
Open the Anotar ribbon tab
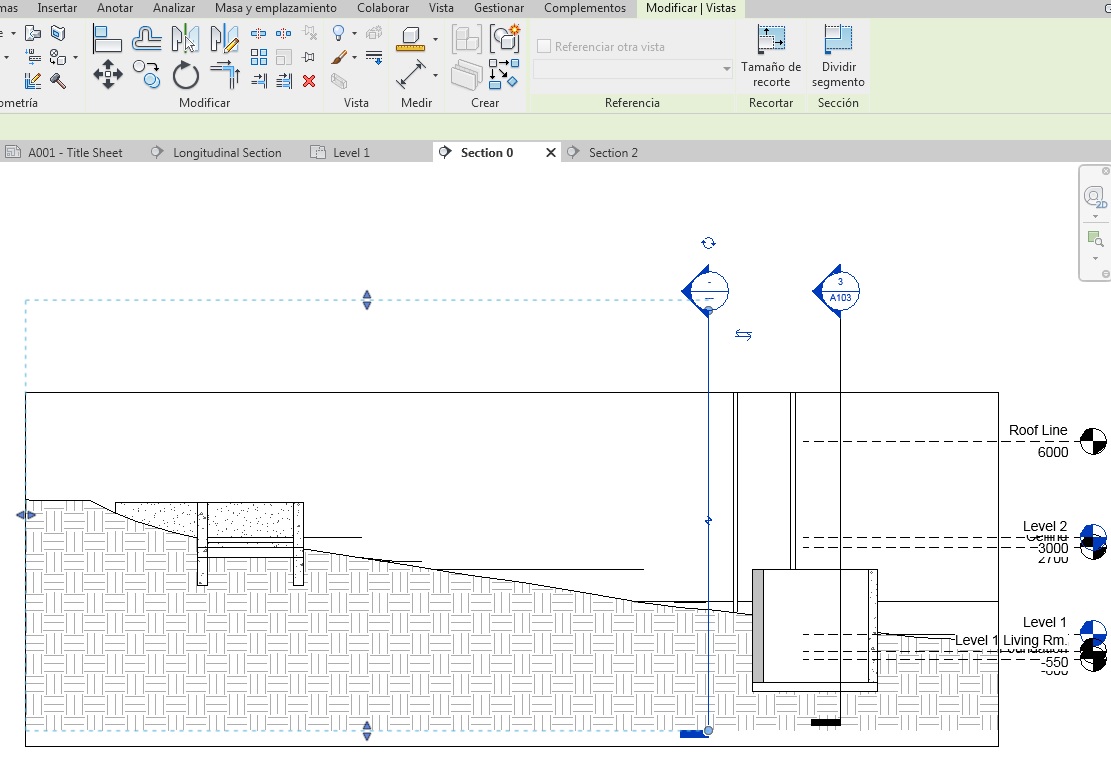tap(114, 8)
